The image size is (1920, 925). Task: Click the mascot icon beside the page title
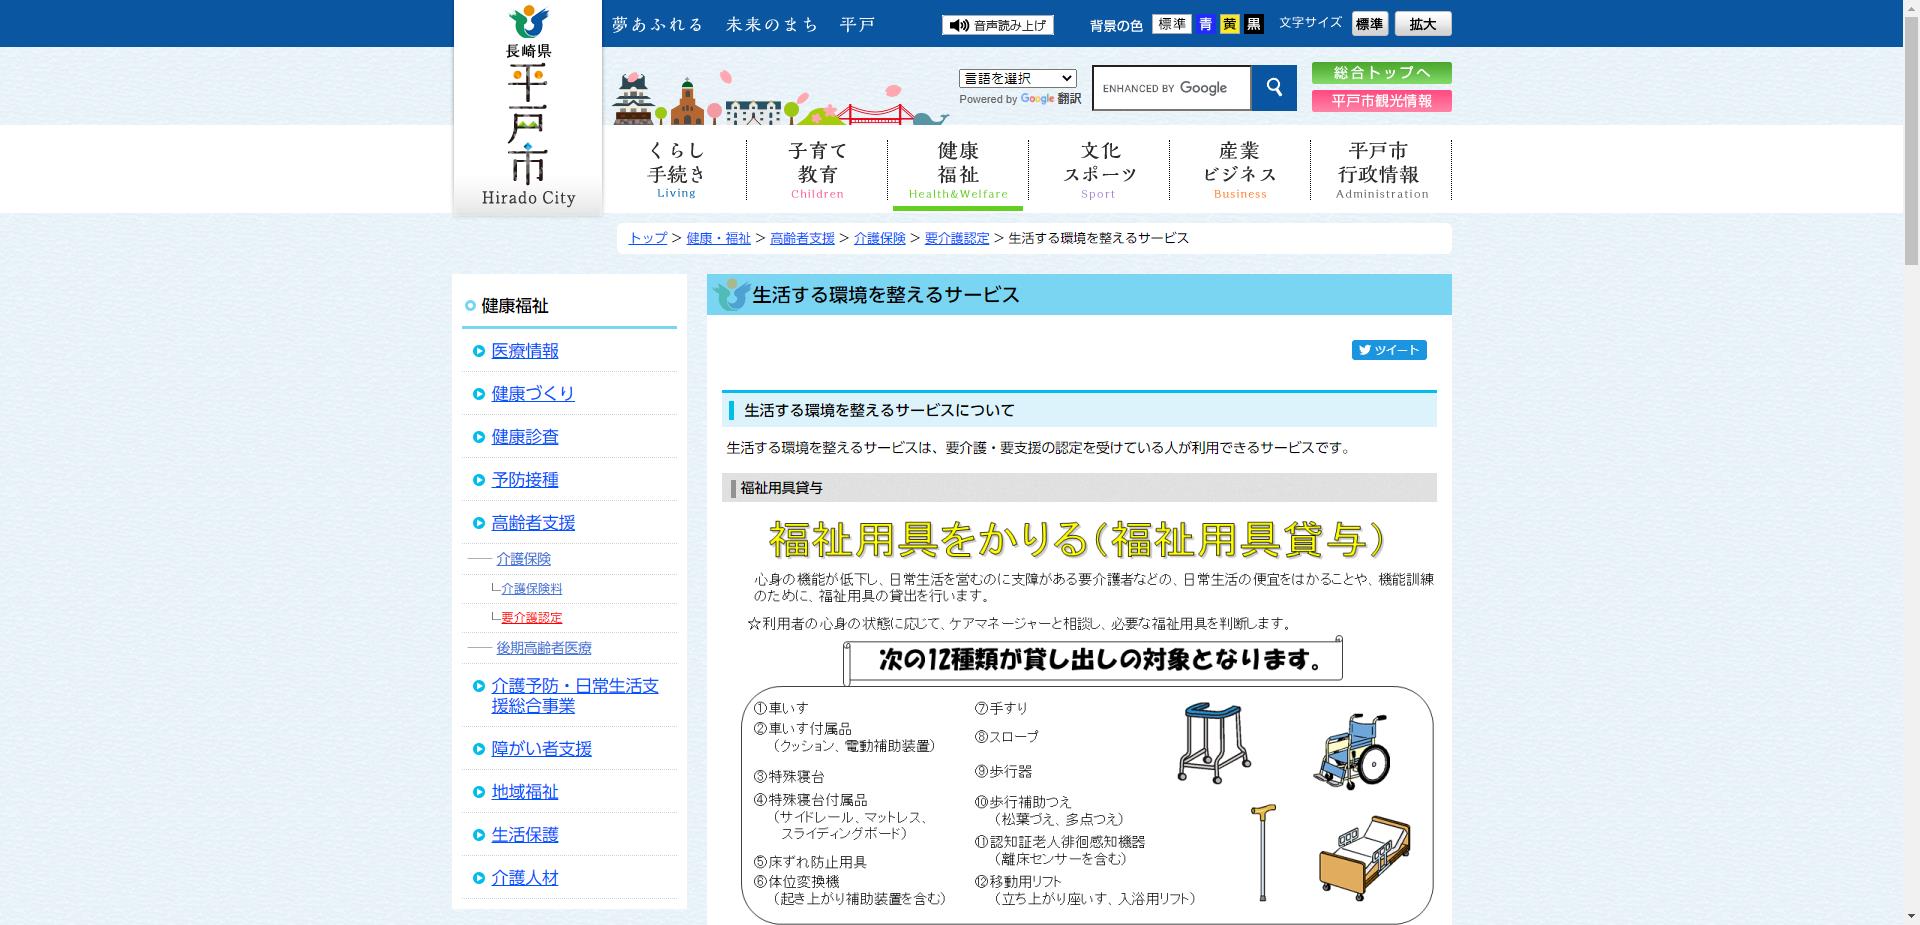[x=729, y=294]
